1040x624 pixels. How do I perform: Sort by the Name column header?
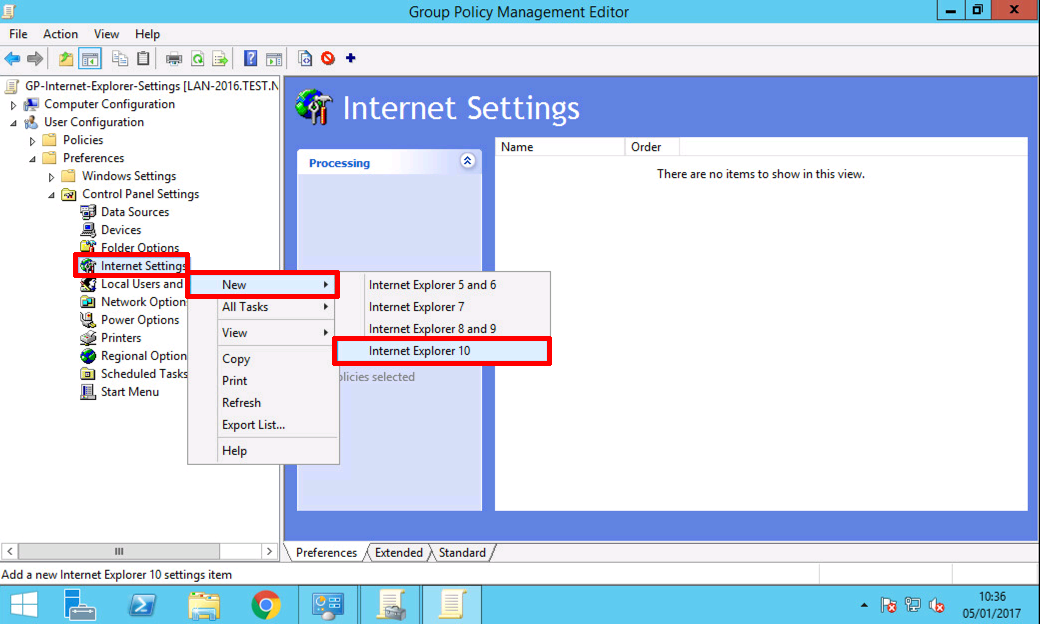(x=560, y=147)
